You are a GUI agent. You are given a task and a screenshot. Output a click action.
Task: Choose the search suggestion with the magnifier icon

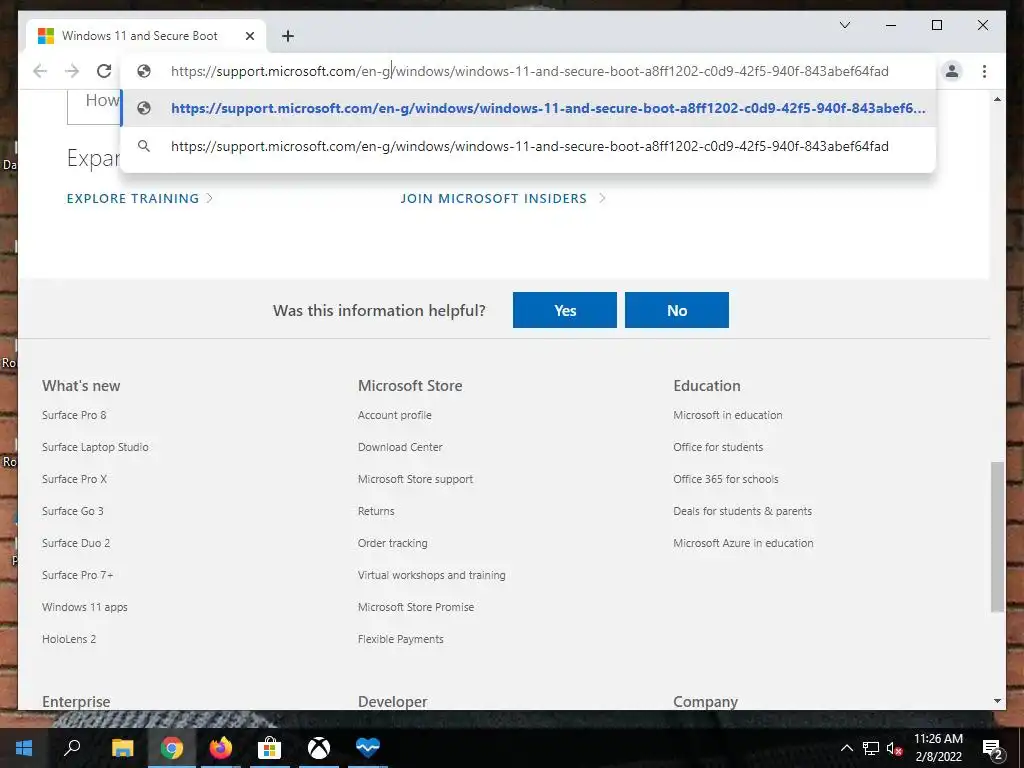(x=528, y=146)
